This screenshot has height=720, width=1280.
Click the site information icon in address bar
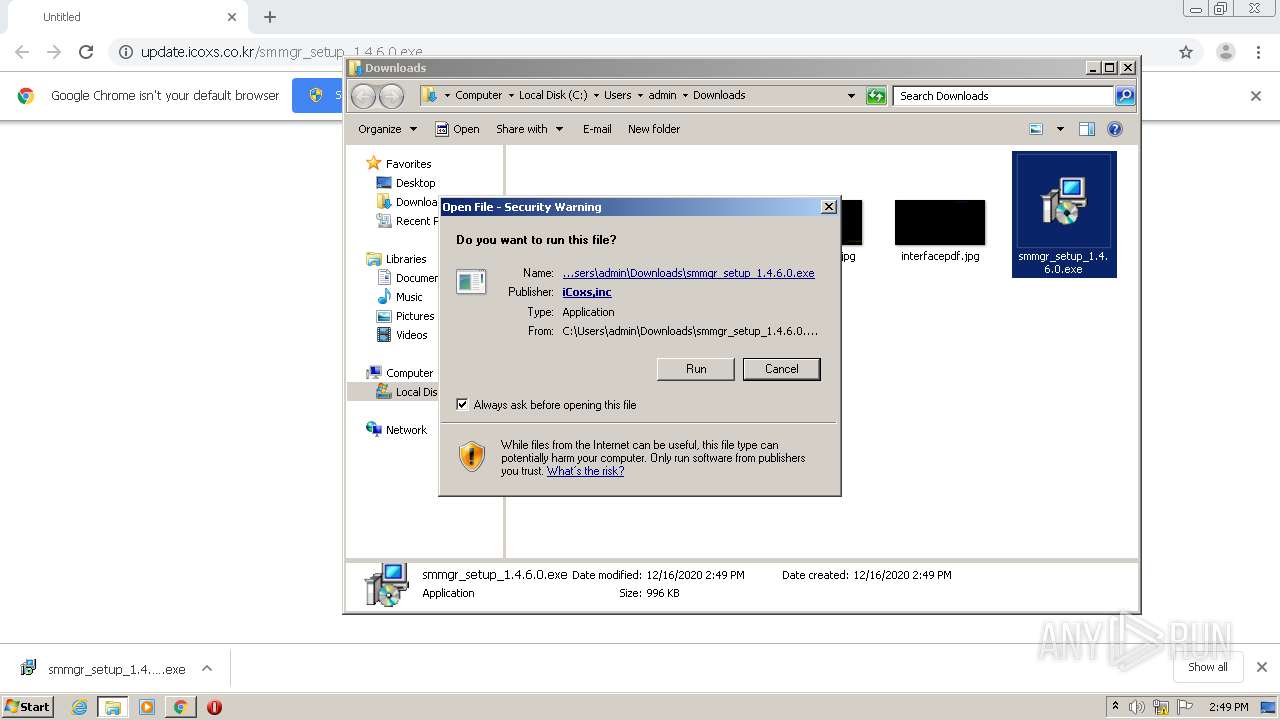pyautogui.click(x=125, y=52)
